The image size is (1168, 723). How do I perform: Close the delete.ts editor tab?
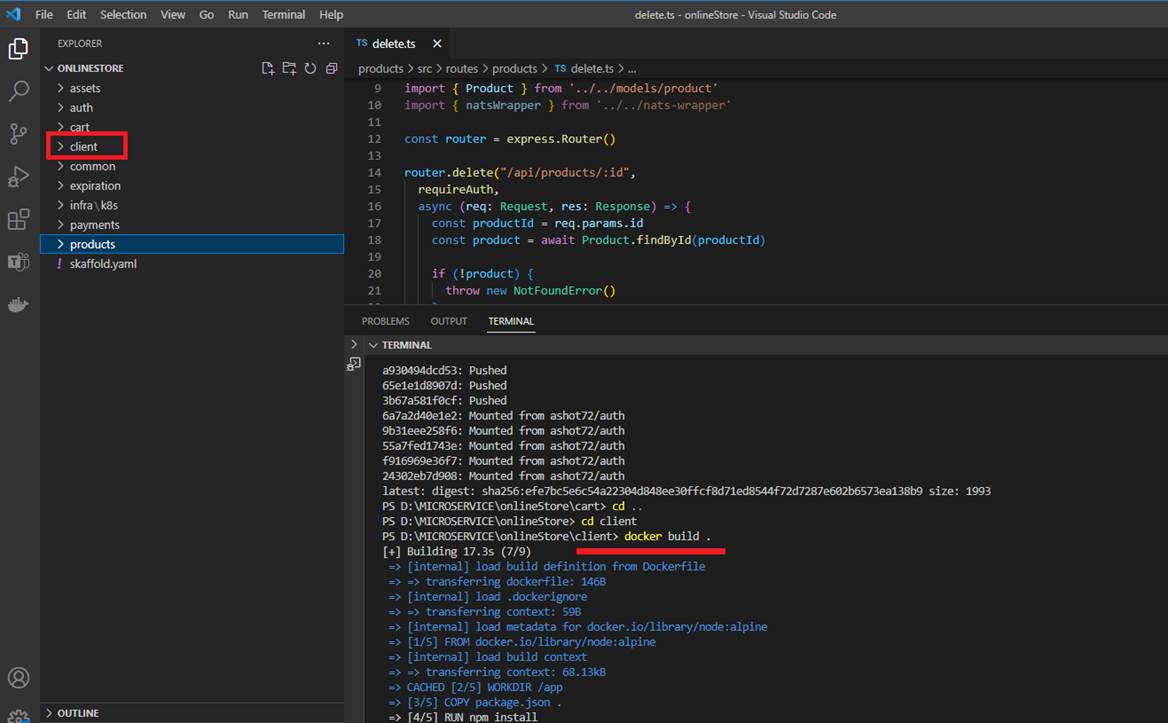coord(437,44)
